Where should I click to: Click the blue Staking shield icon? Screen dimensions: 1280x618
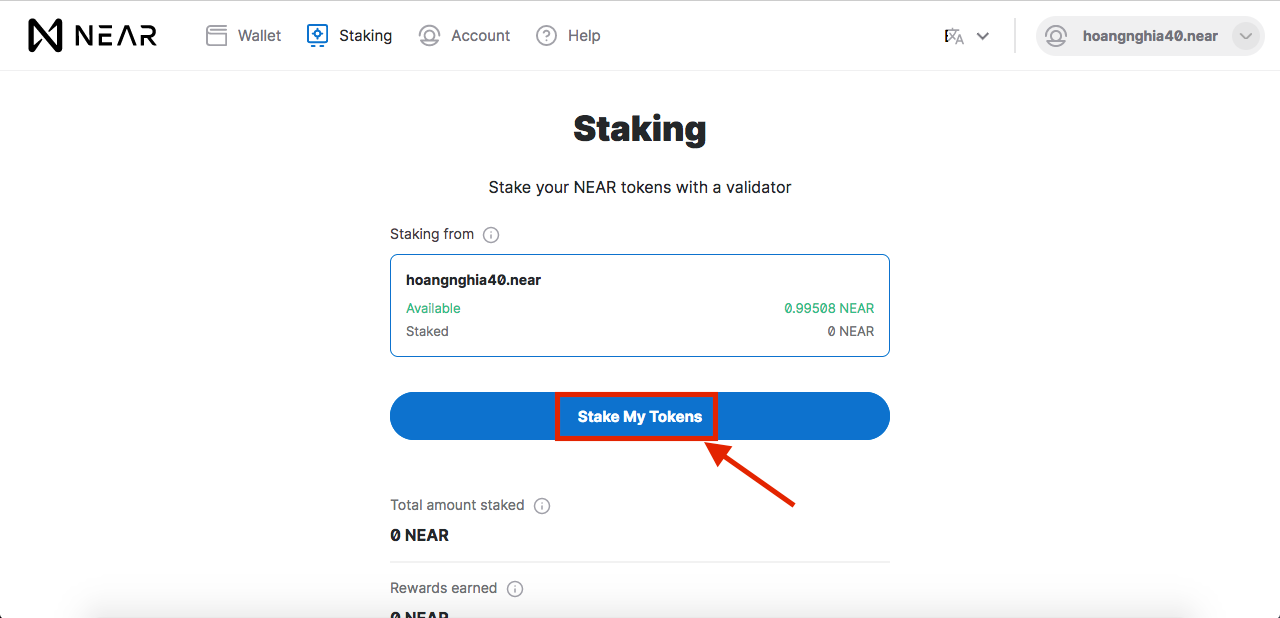[317, 35]
